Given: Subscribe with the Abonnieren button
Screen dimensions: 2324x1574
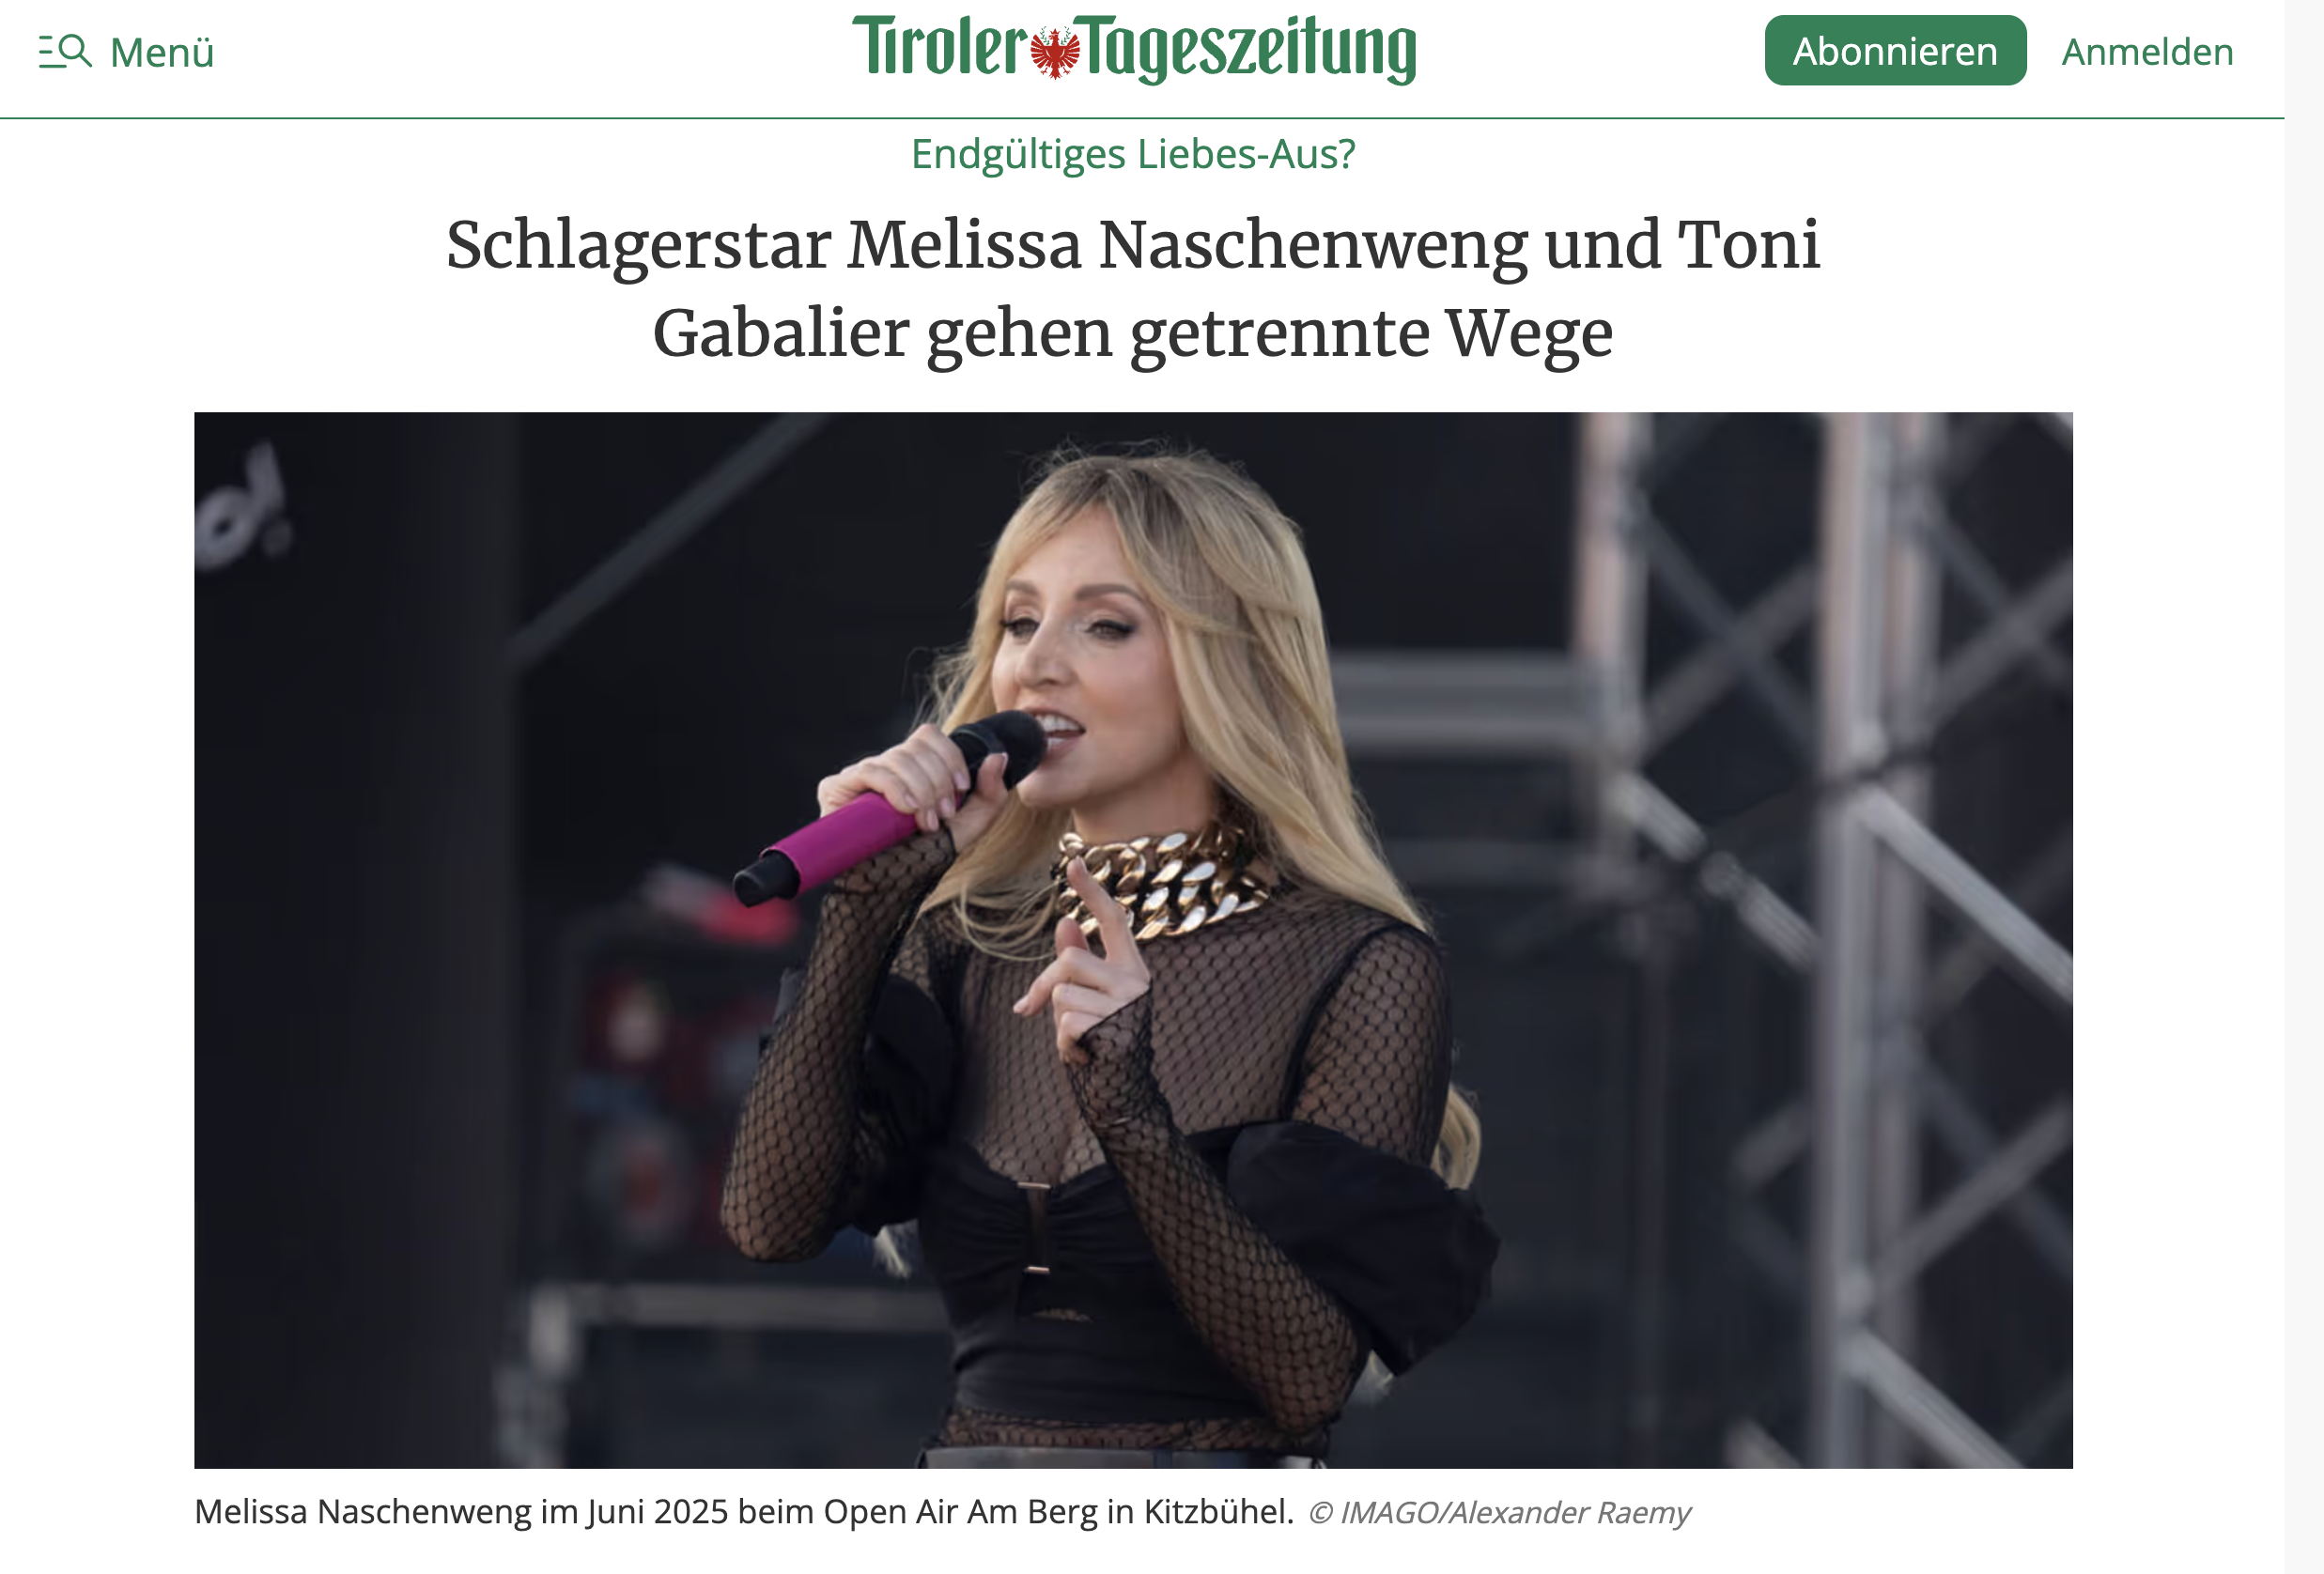Looking at the screenshot, I should point(1895,51).
